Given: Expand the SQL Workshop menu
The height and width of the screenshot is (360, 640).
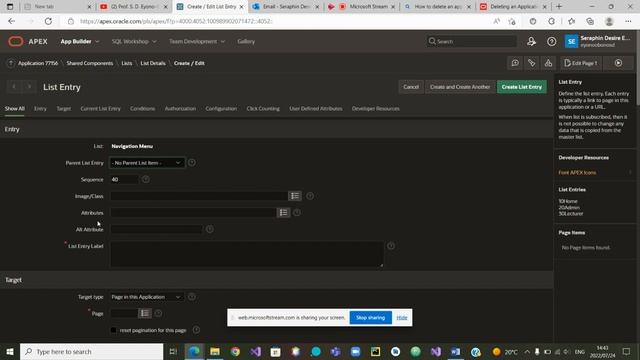Looking at the screenshot, I should (134, 41).
